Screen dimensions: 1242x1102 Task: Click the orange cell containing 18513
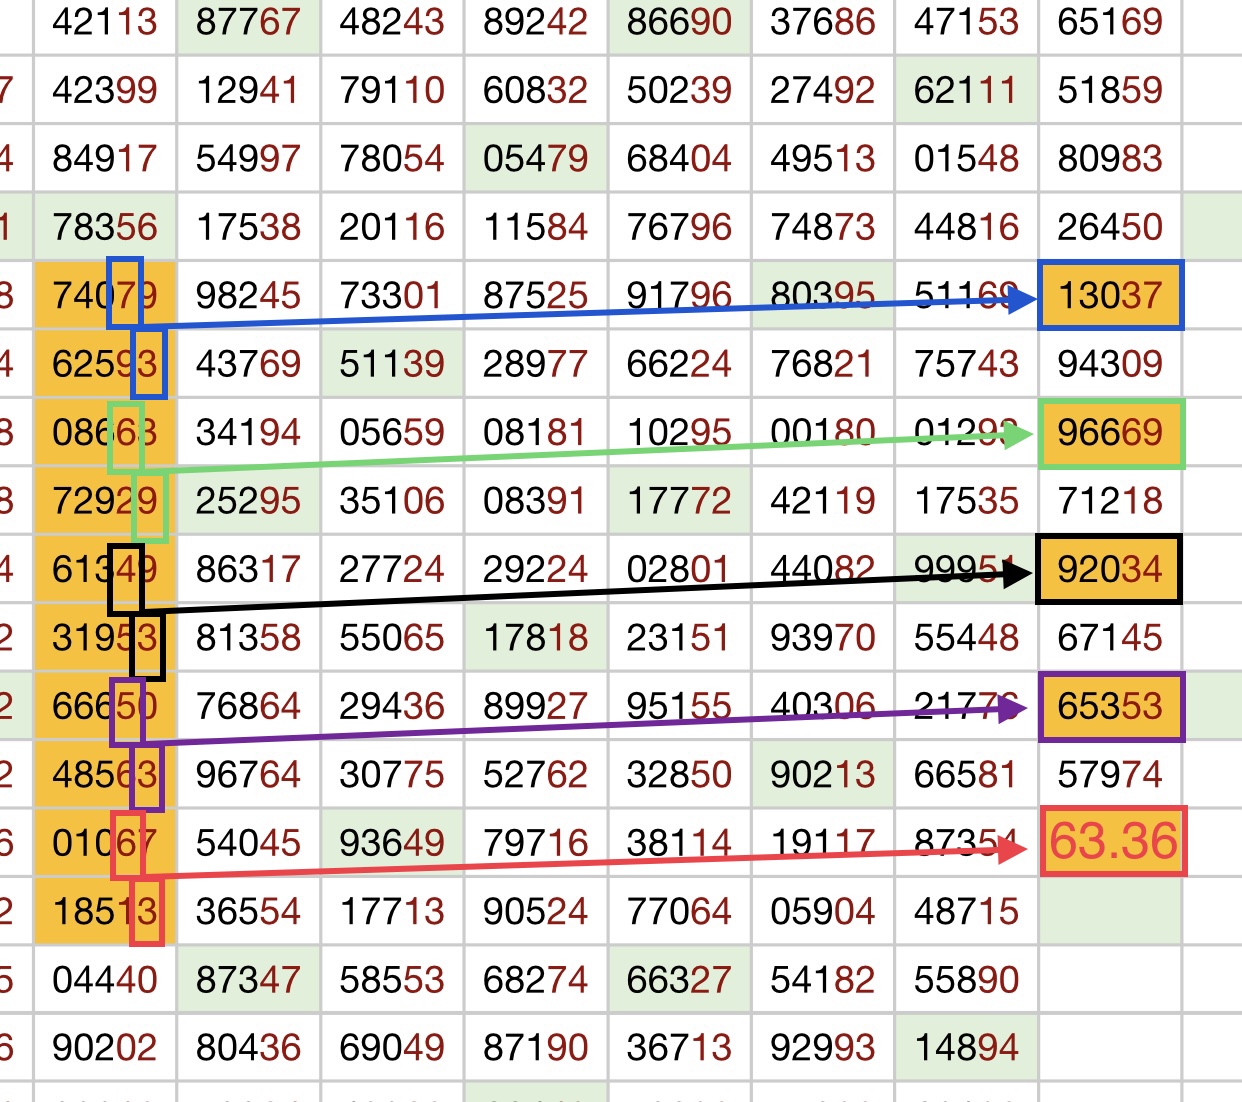[105, 912]
